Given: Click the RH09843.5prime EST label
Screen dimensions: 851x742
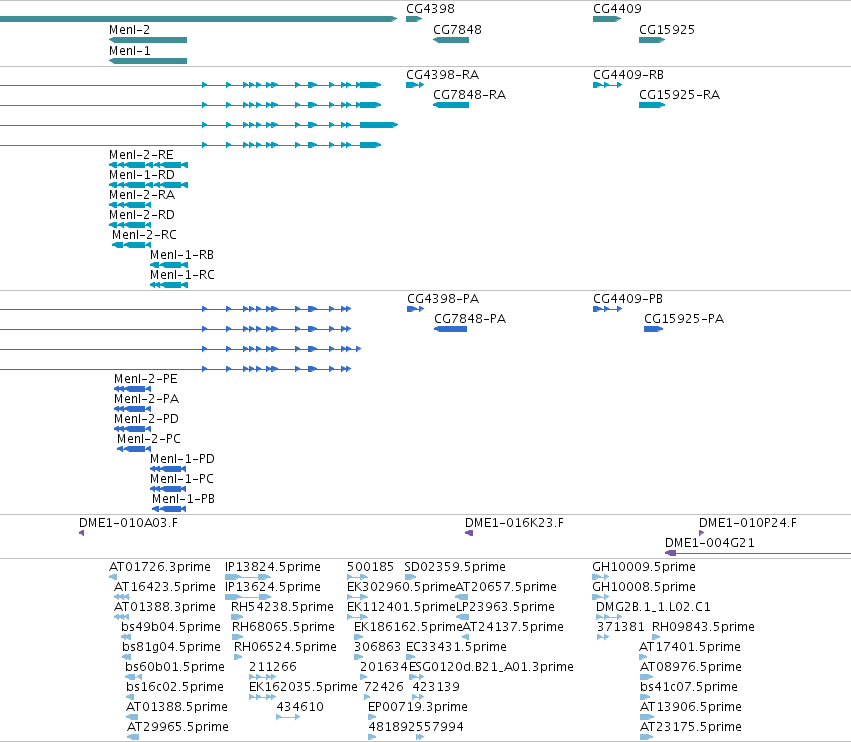Looking at the screenshot, I should (703, 627).
